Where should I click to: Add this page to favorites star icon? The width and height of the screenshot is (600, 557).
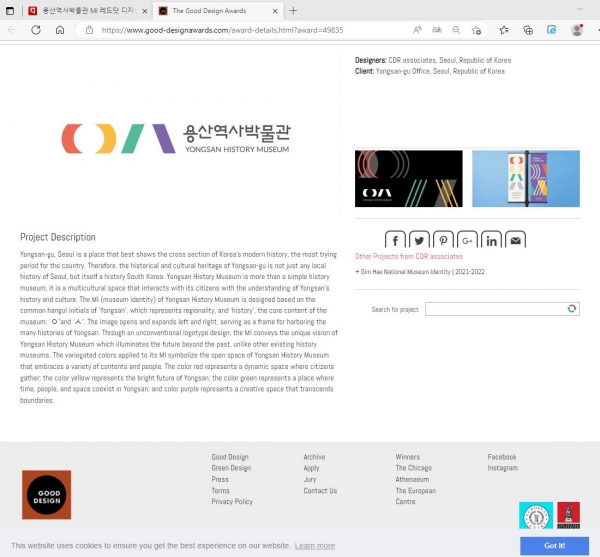(476, 30)
